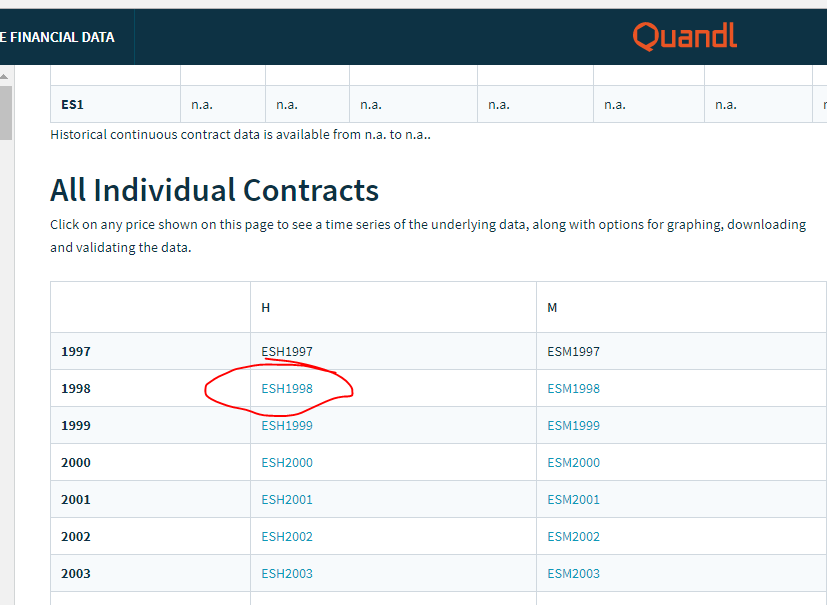
Task: Click the ESH2001 link
Action: (287, 499)
